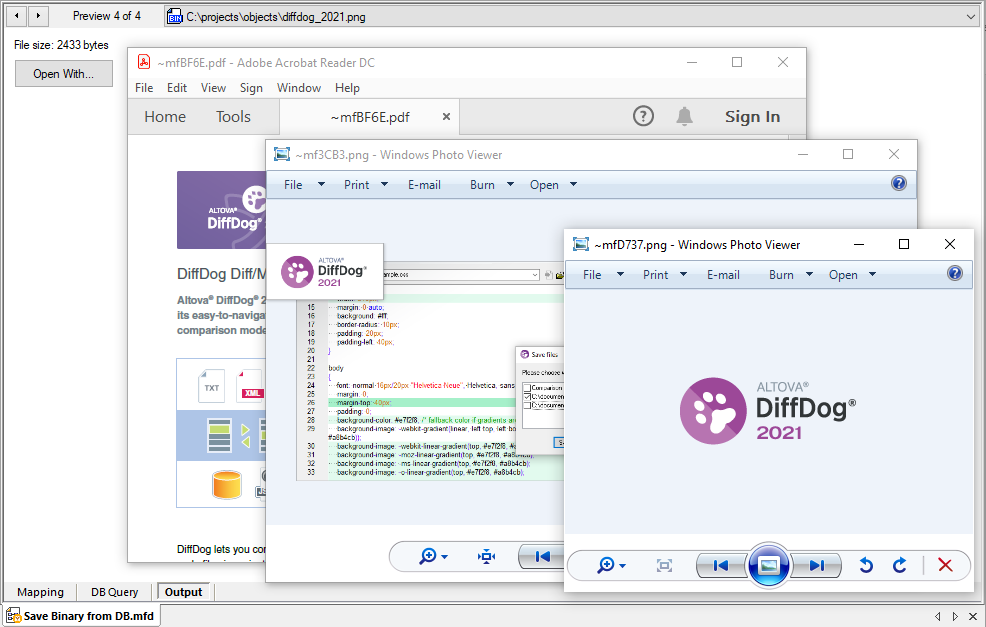Click the Open With... button
Image resolution: width=986 pixels, height=627 pixels.
(x=64, y=74)
